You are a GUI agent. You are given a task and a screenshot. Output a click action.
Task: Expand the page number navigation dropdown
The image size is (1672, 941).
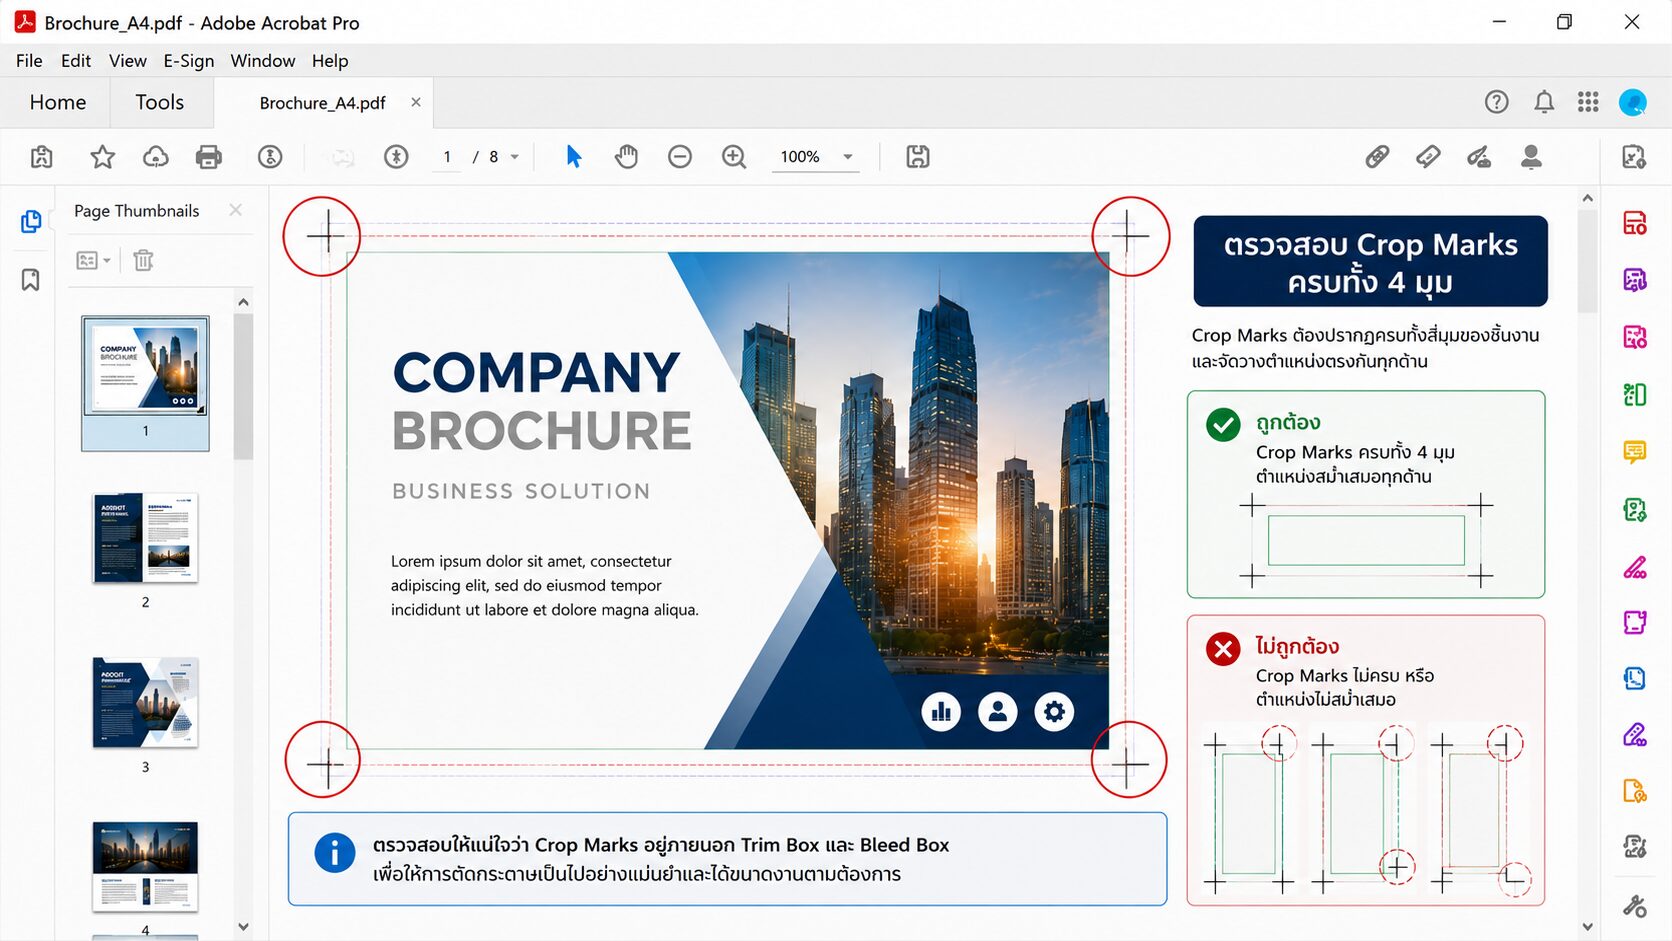515,157
